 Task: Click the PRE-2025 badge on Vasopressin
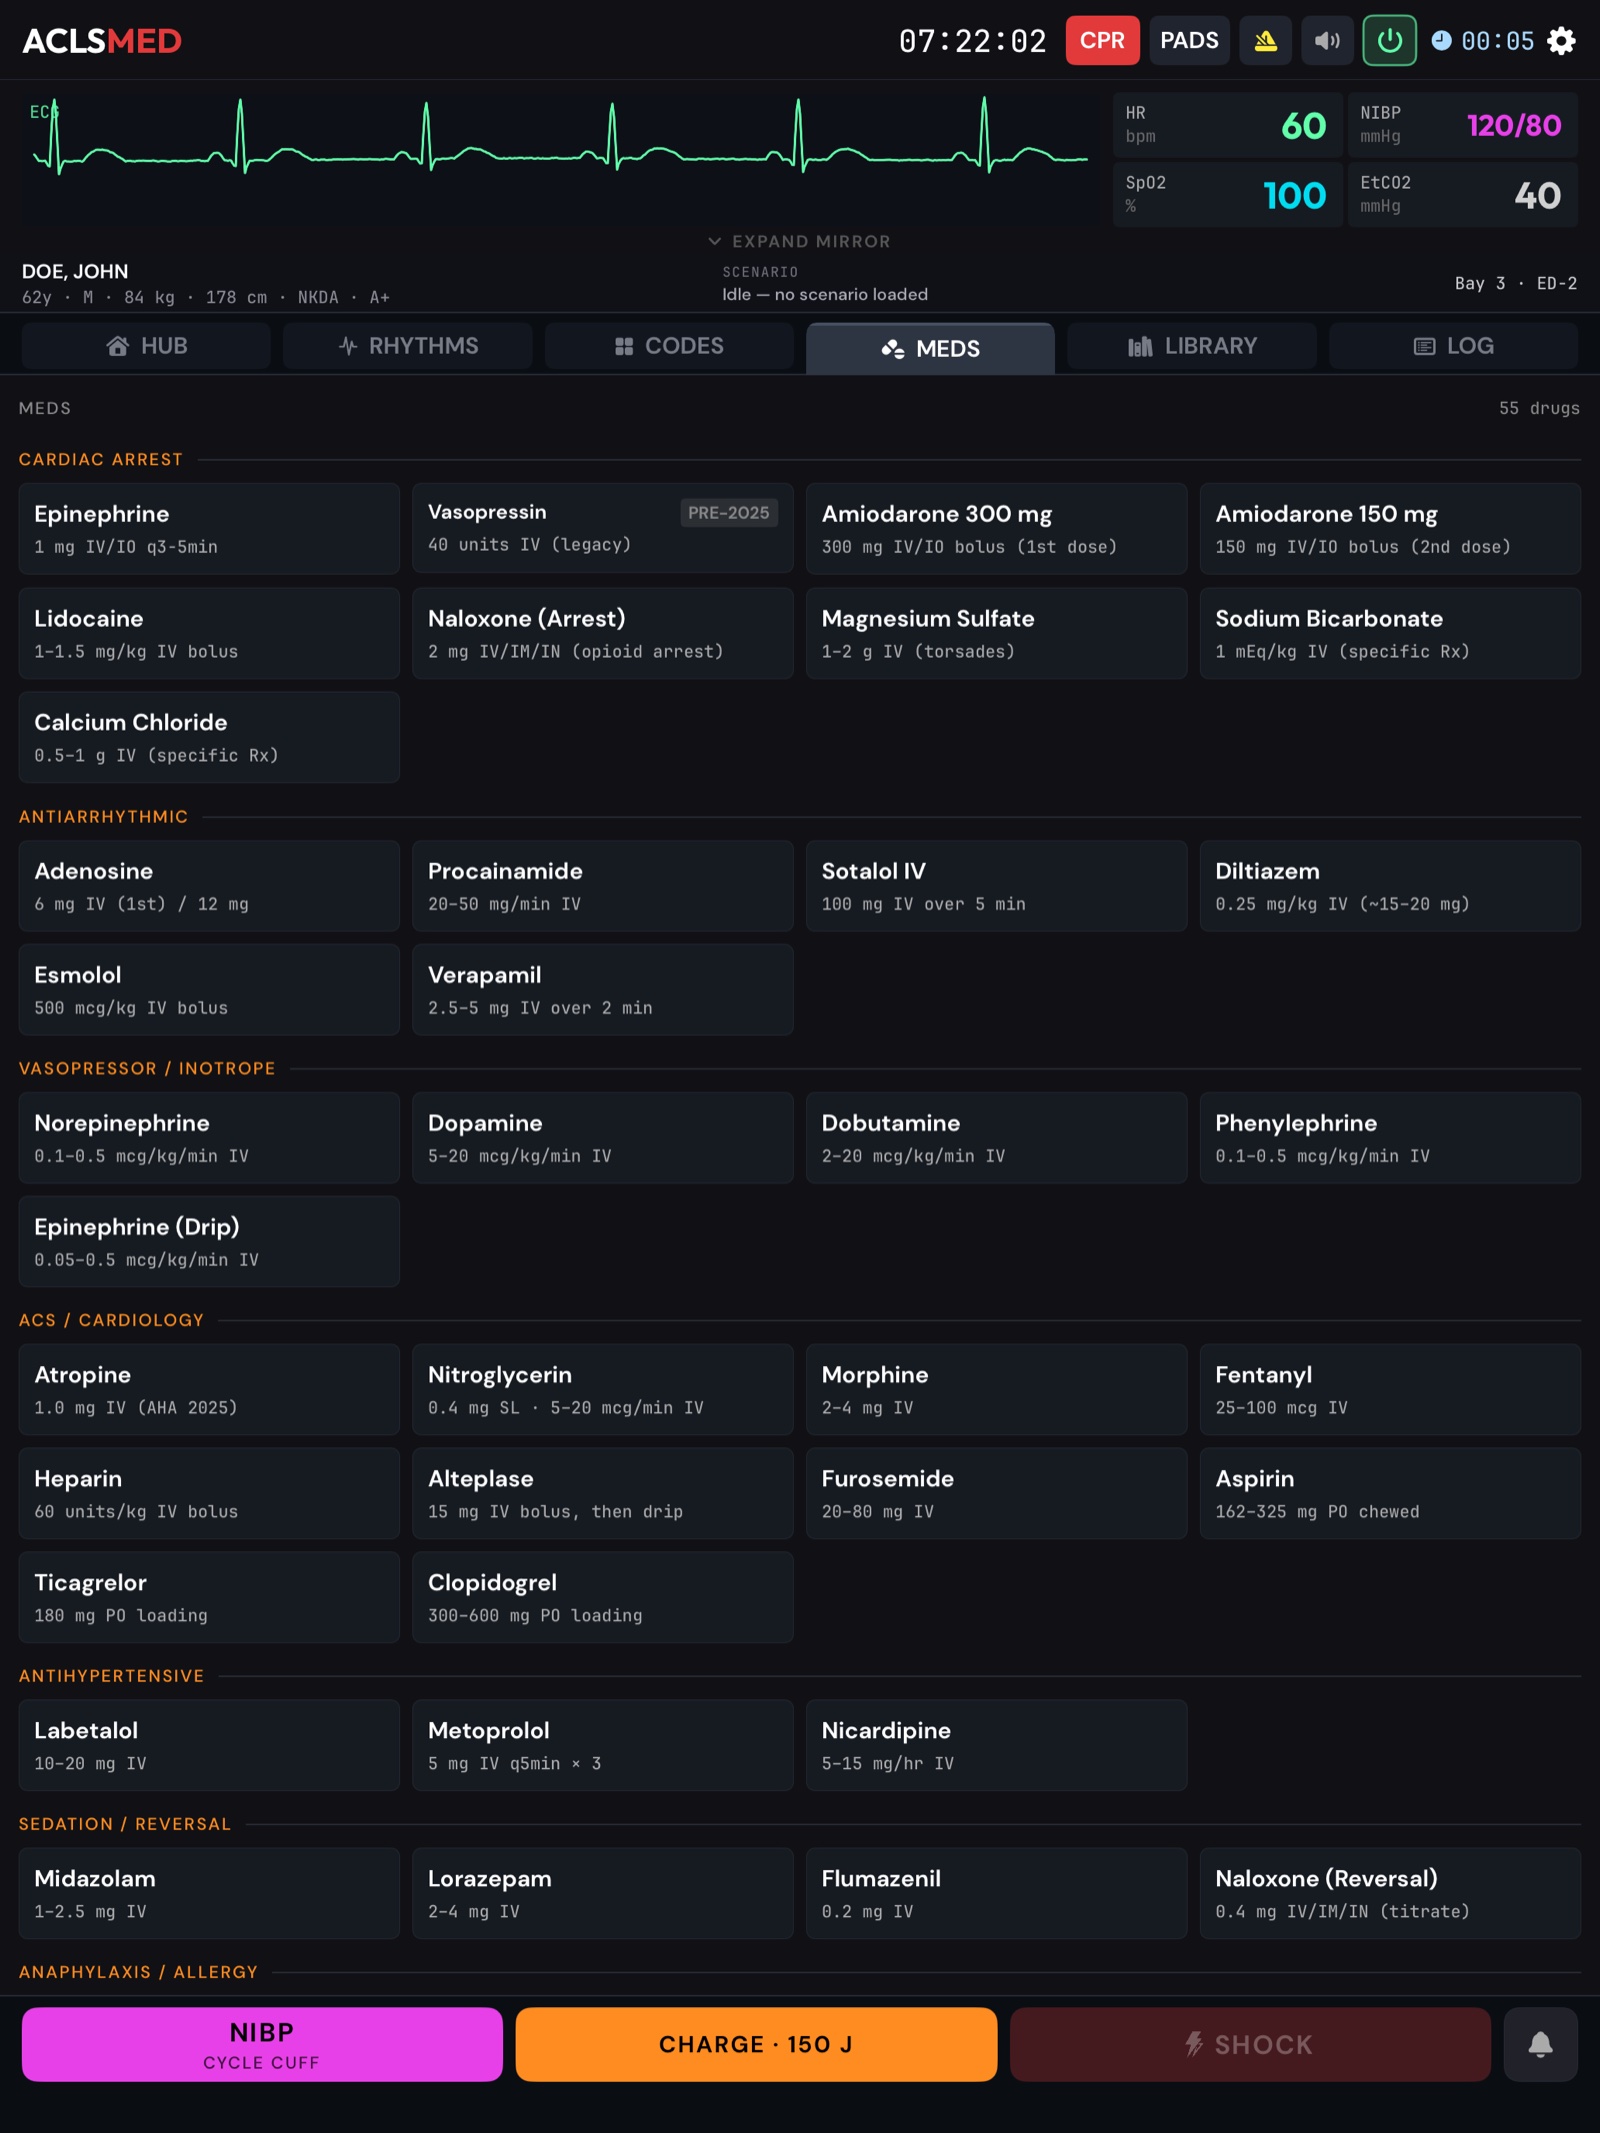728,513
